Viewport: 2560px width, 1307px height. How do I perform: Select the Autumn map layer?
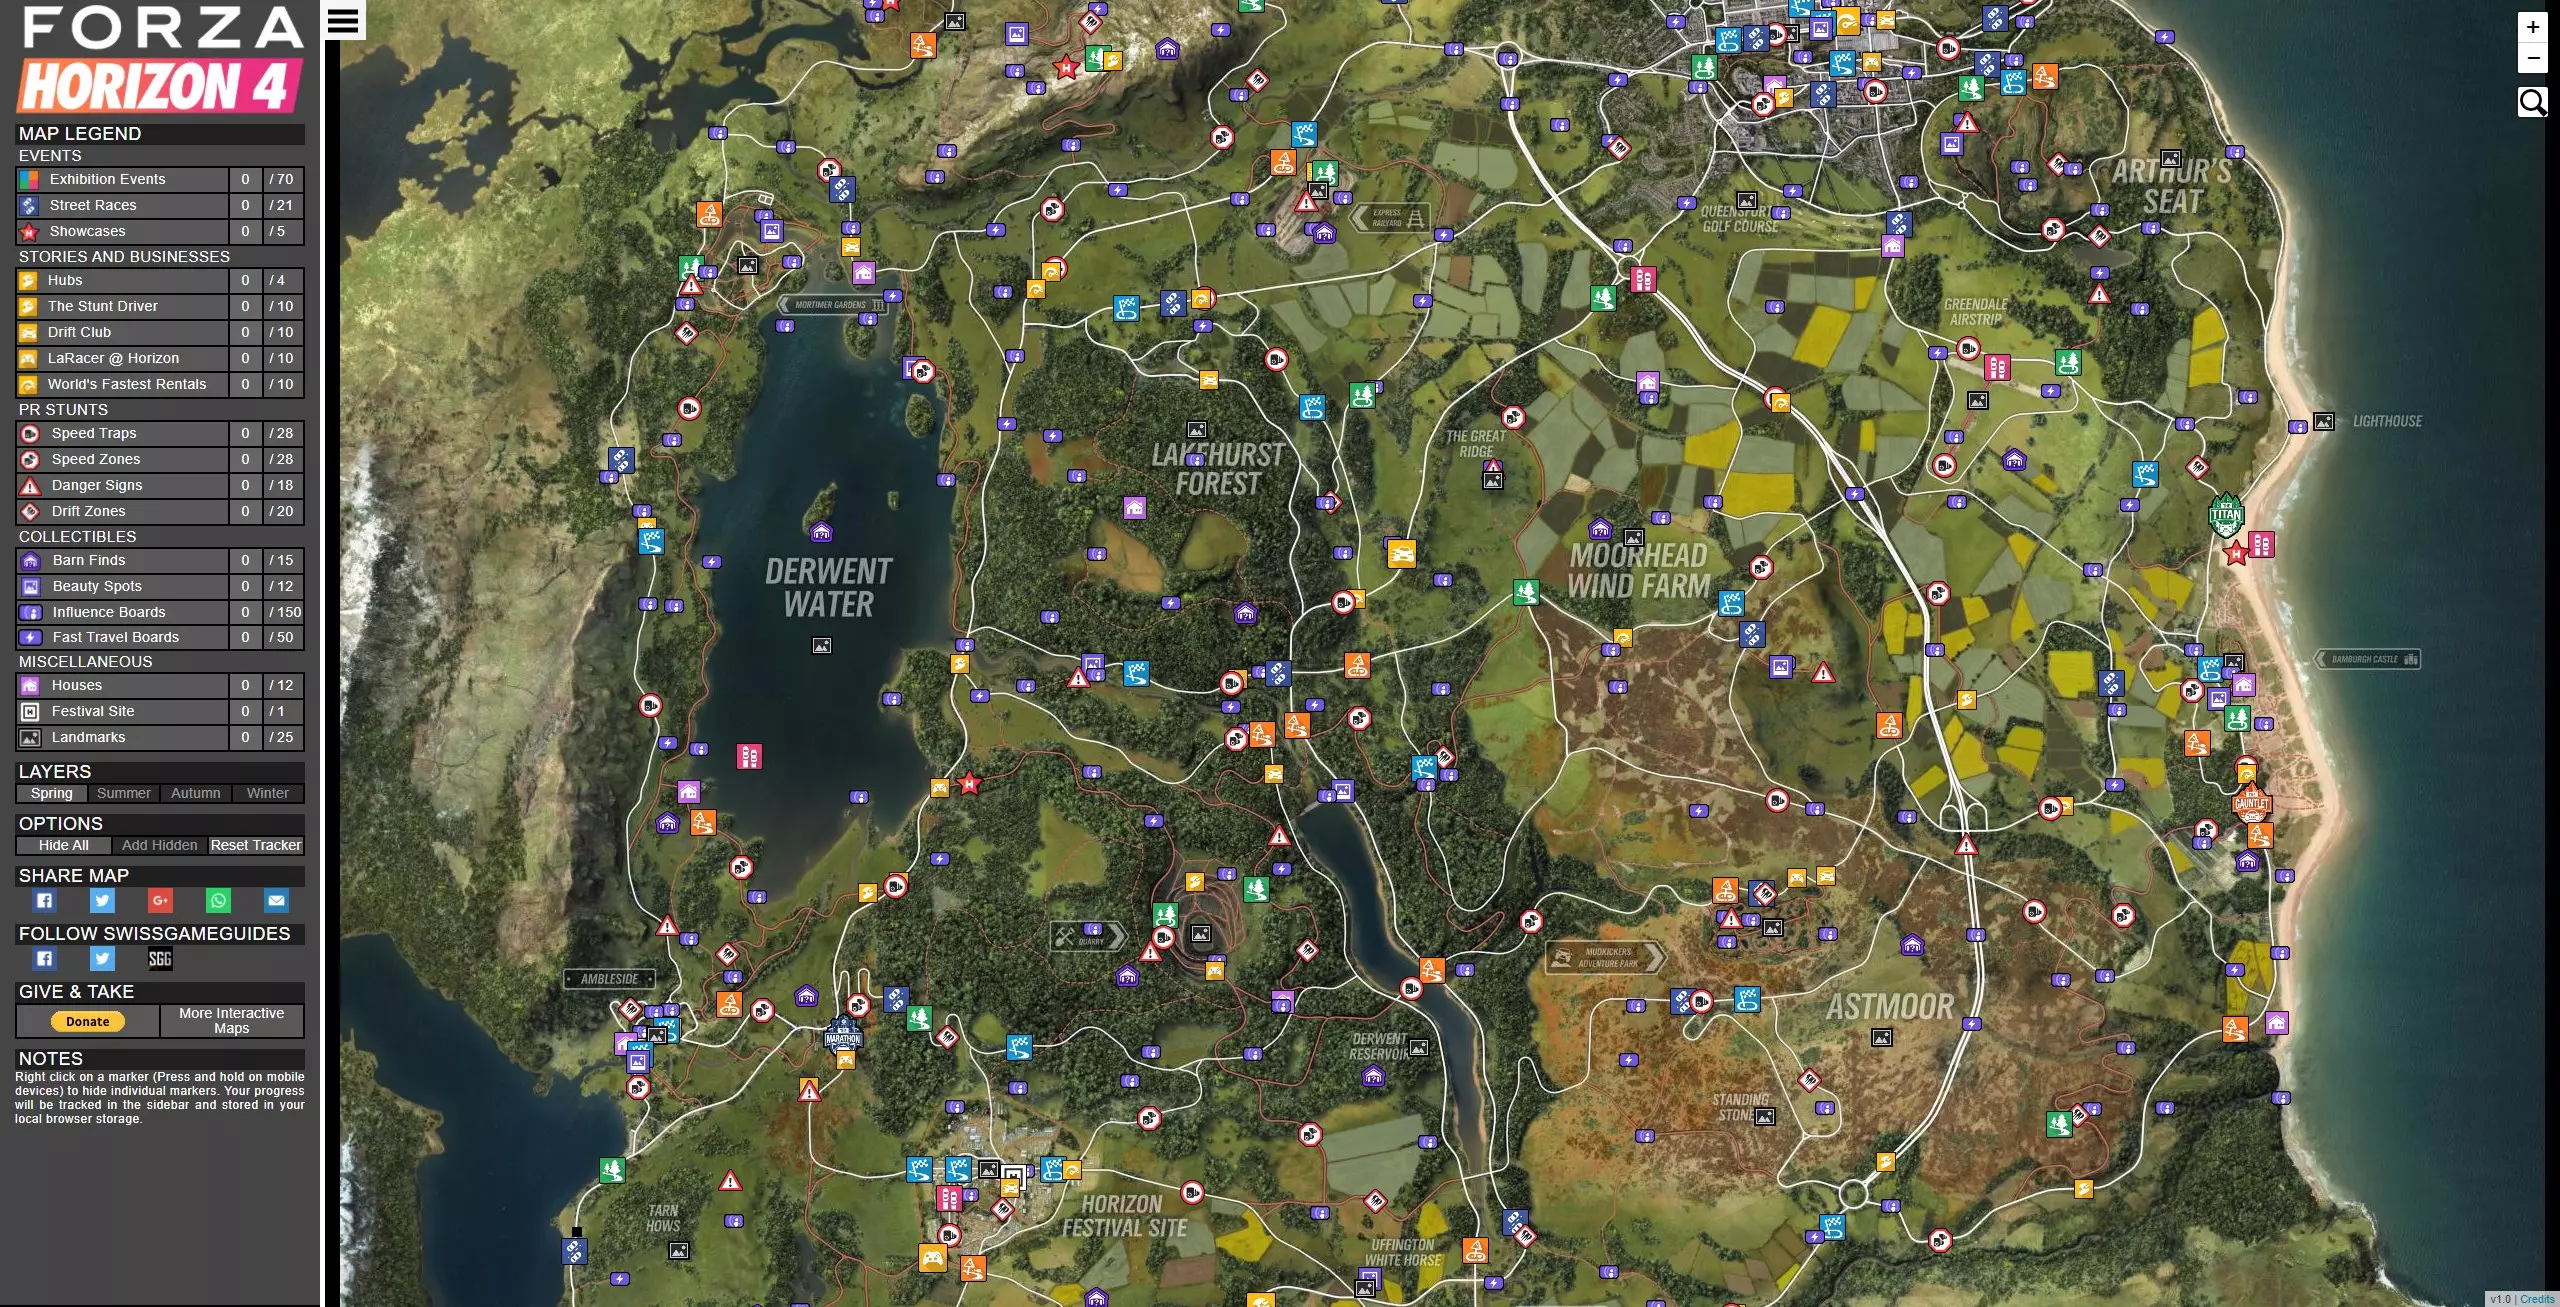point(195,793)
